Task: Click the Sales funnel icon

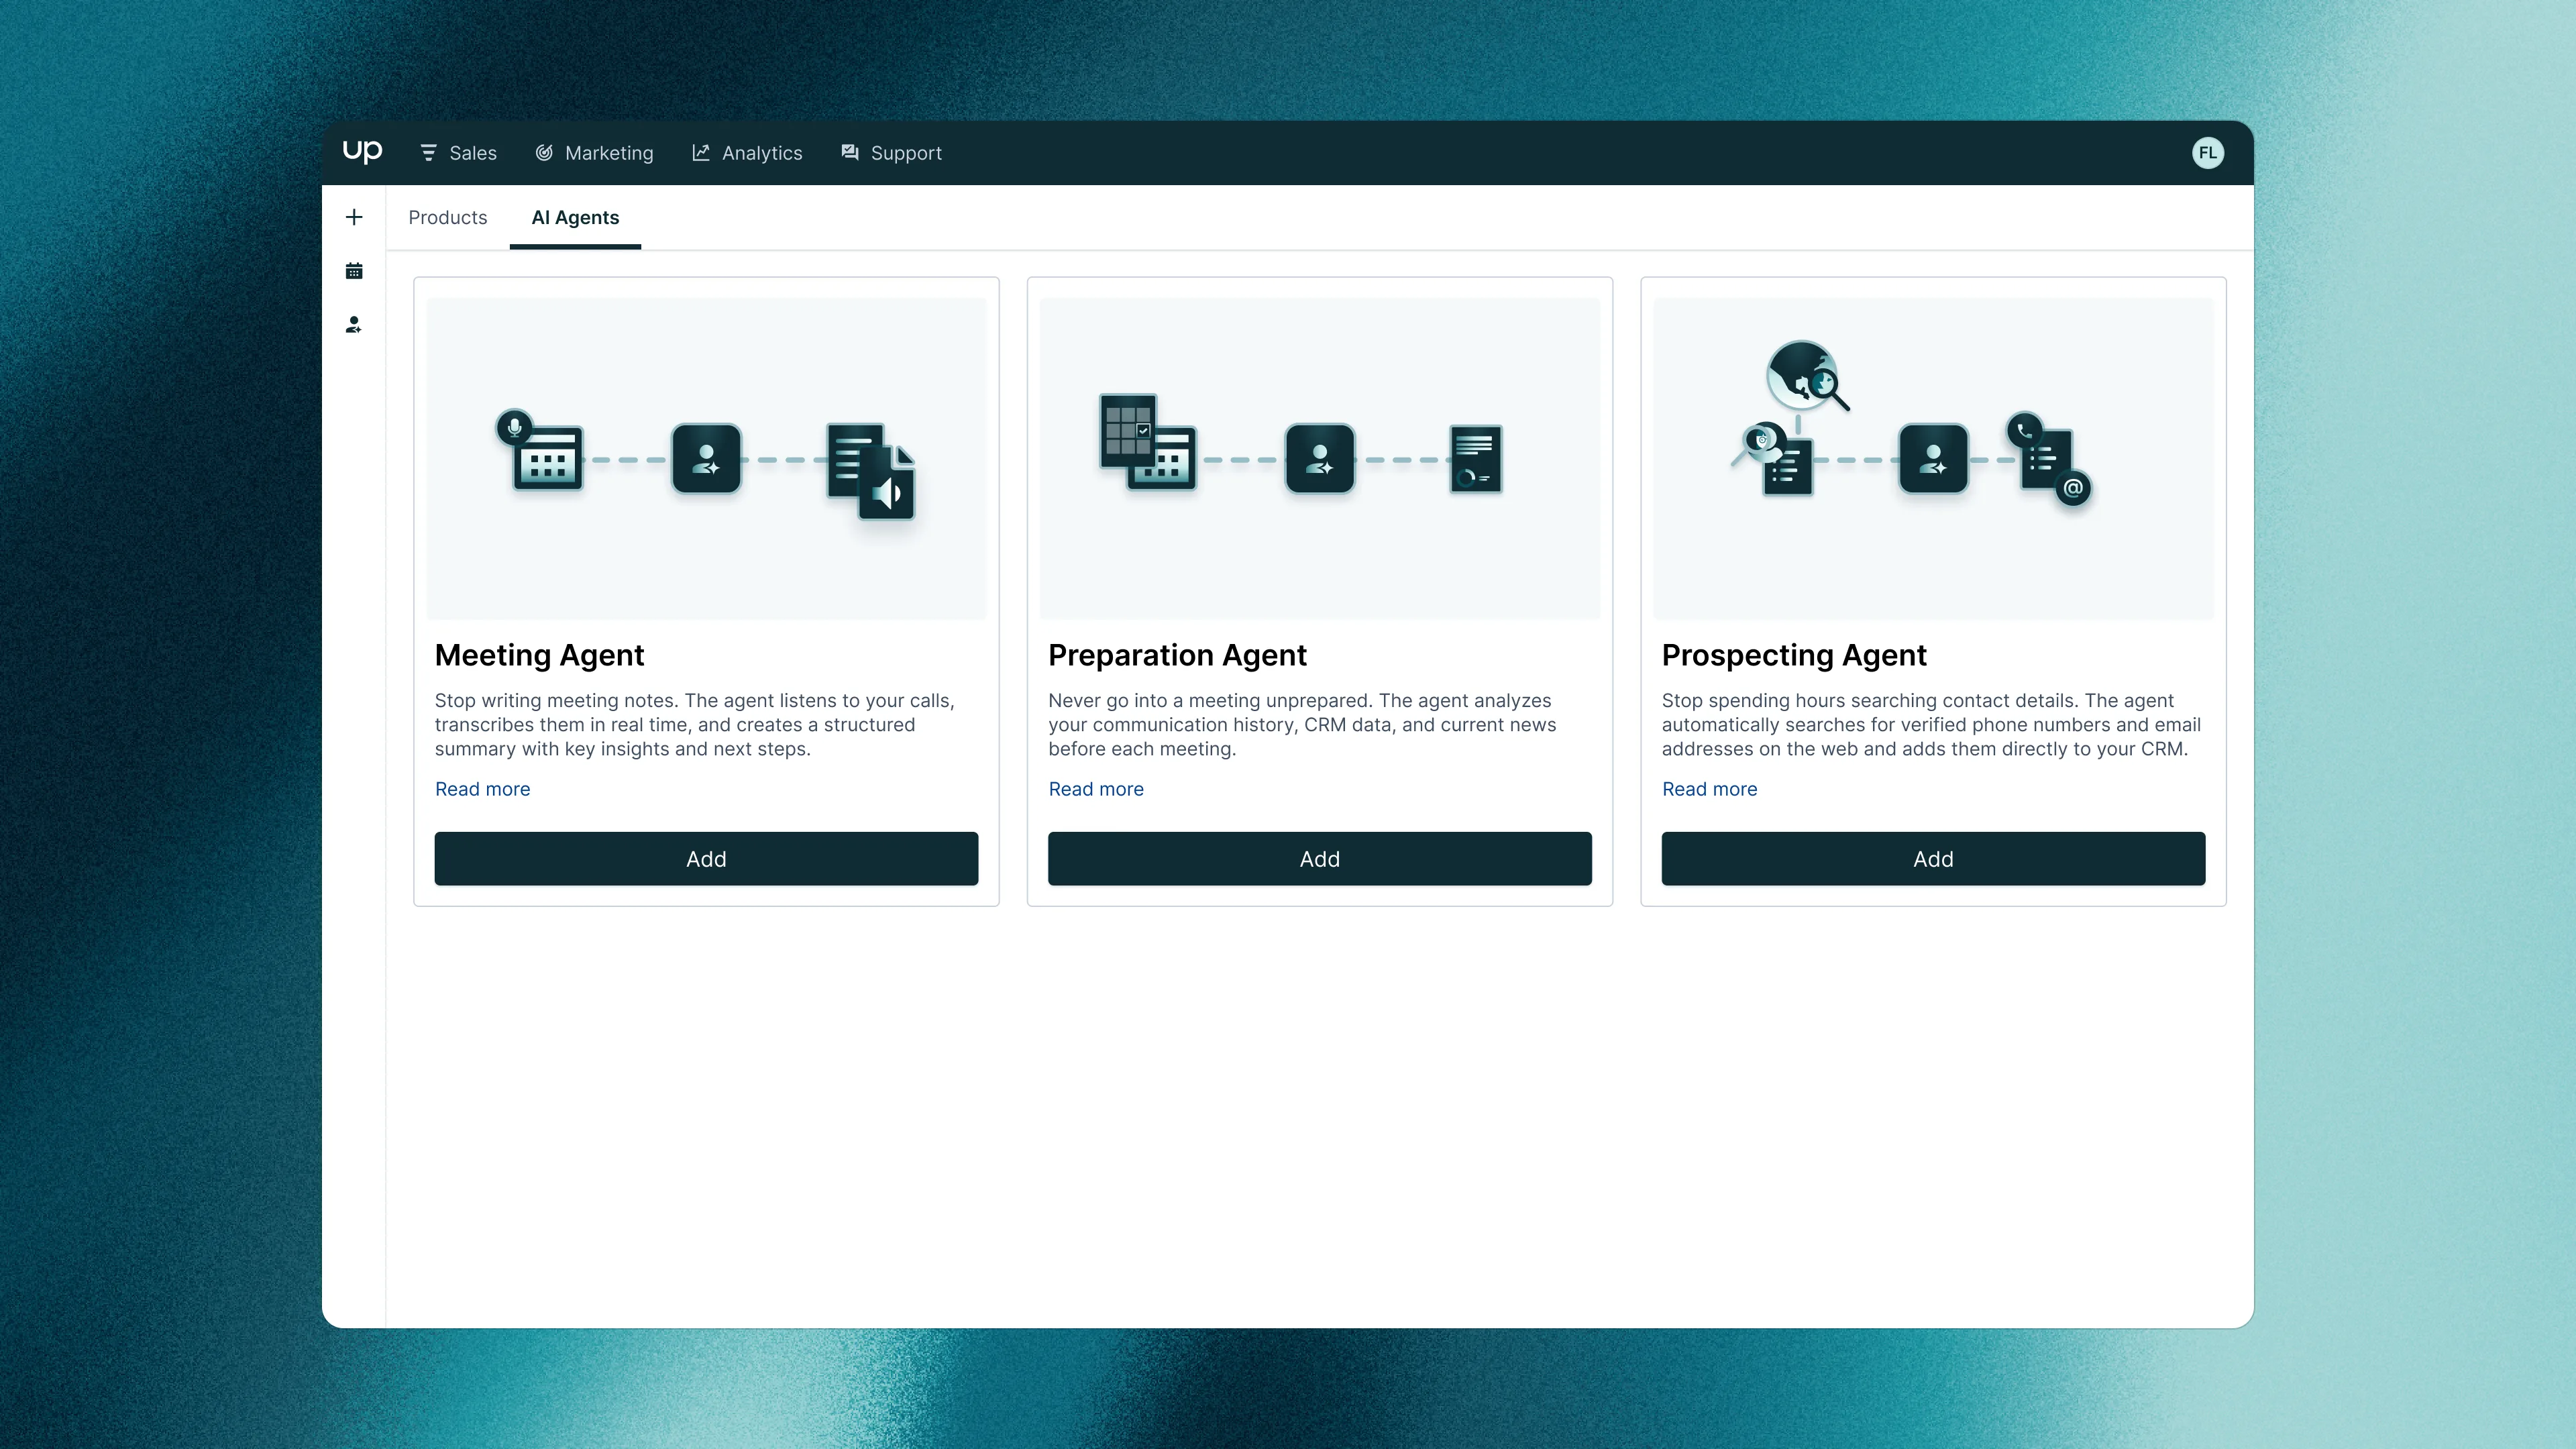Action: (x=428, y=153)
